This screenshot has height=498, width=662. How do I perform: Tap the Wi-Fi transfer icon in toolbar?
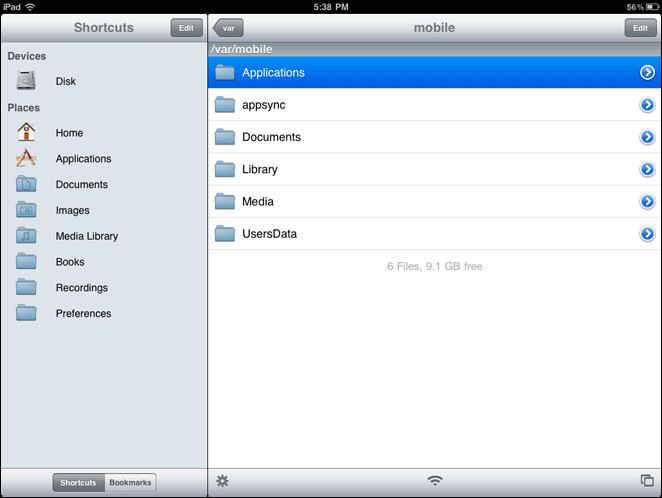pyautogui.click(x=435, y=480)
